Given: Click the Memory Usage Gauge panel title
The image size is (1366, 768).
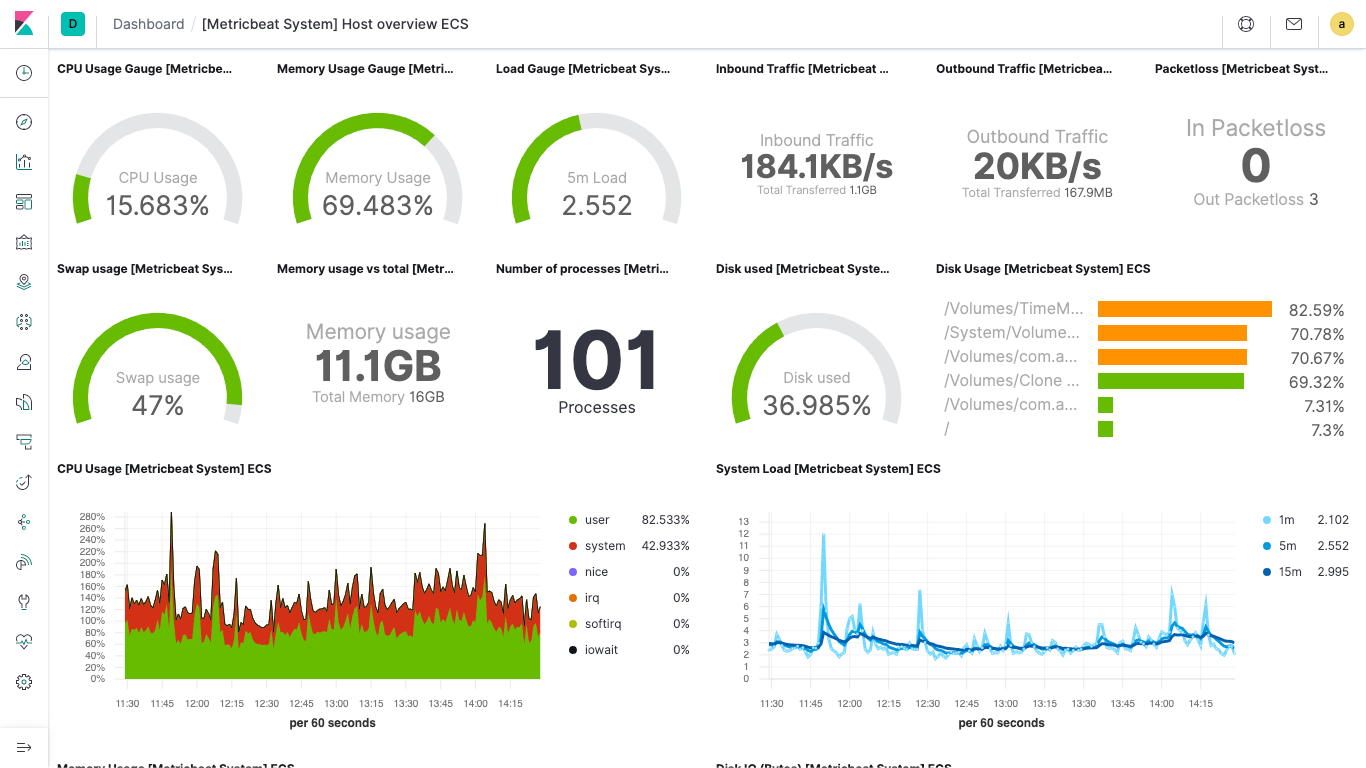Looking at the screenshot, I should (365, 69).
